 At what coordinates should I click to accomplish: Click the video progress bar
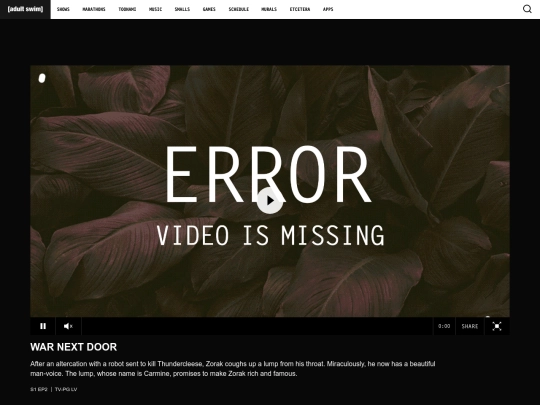[x=257, y=326]
